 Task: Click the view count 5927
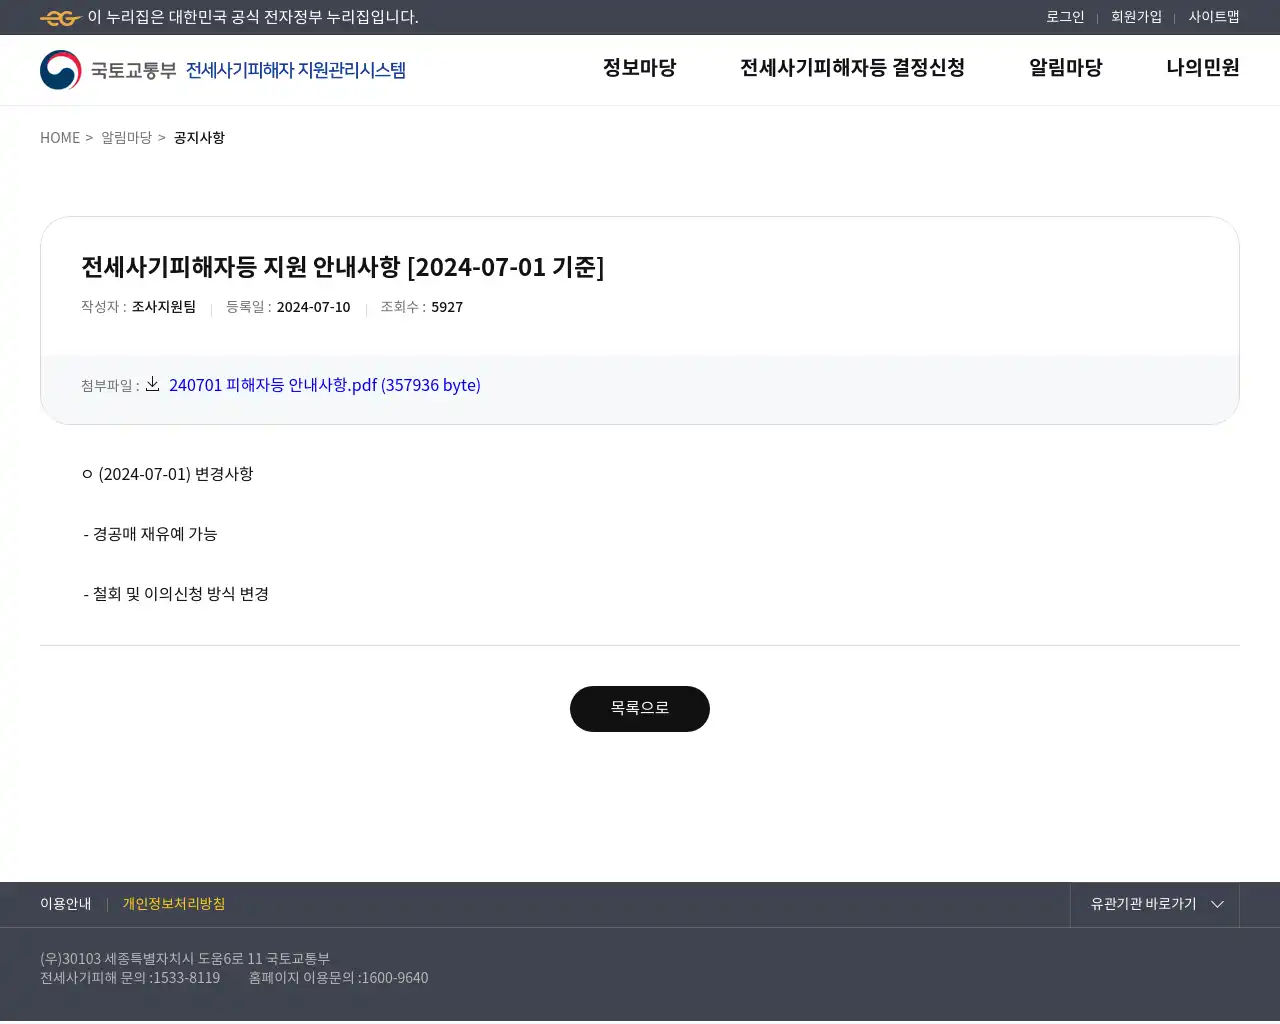pyautogui.click(x=447, y=307)
